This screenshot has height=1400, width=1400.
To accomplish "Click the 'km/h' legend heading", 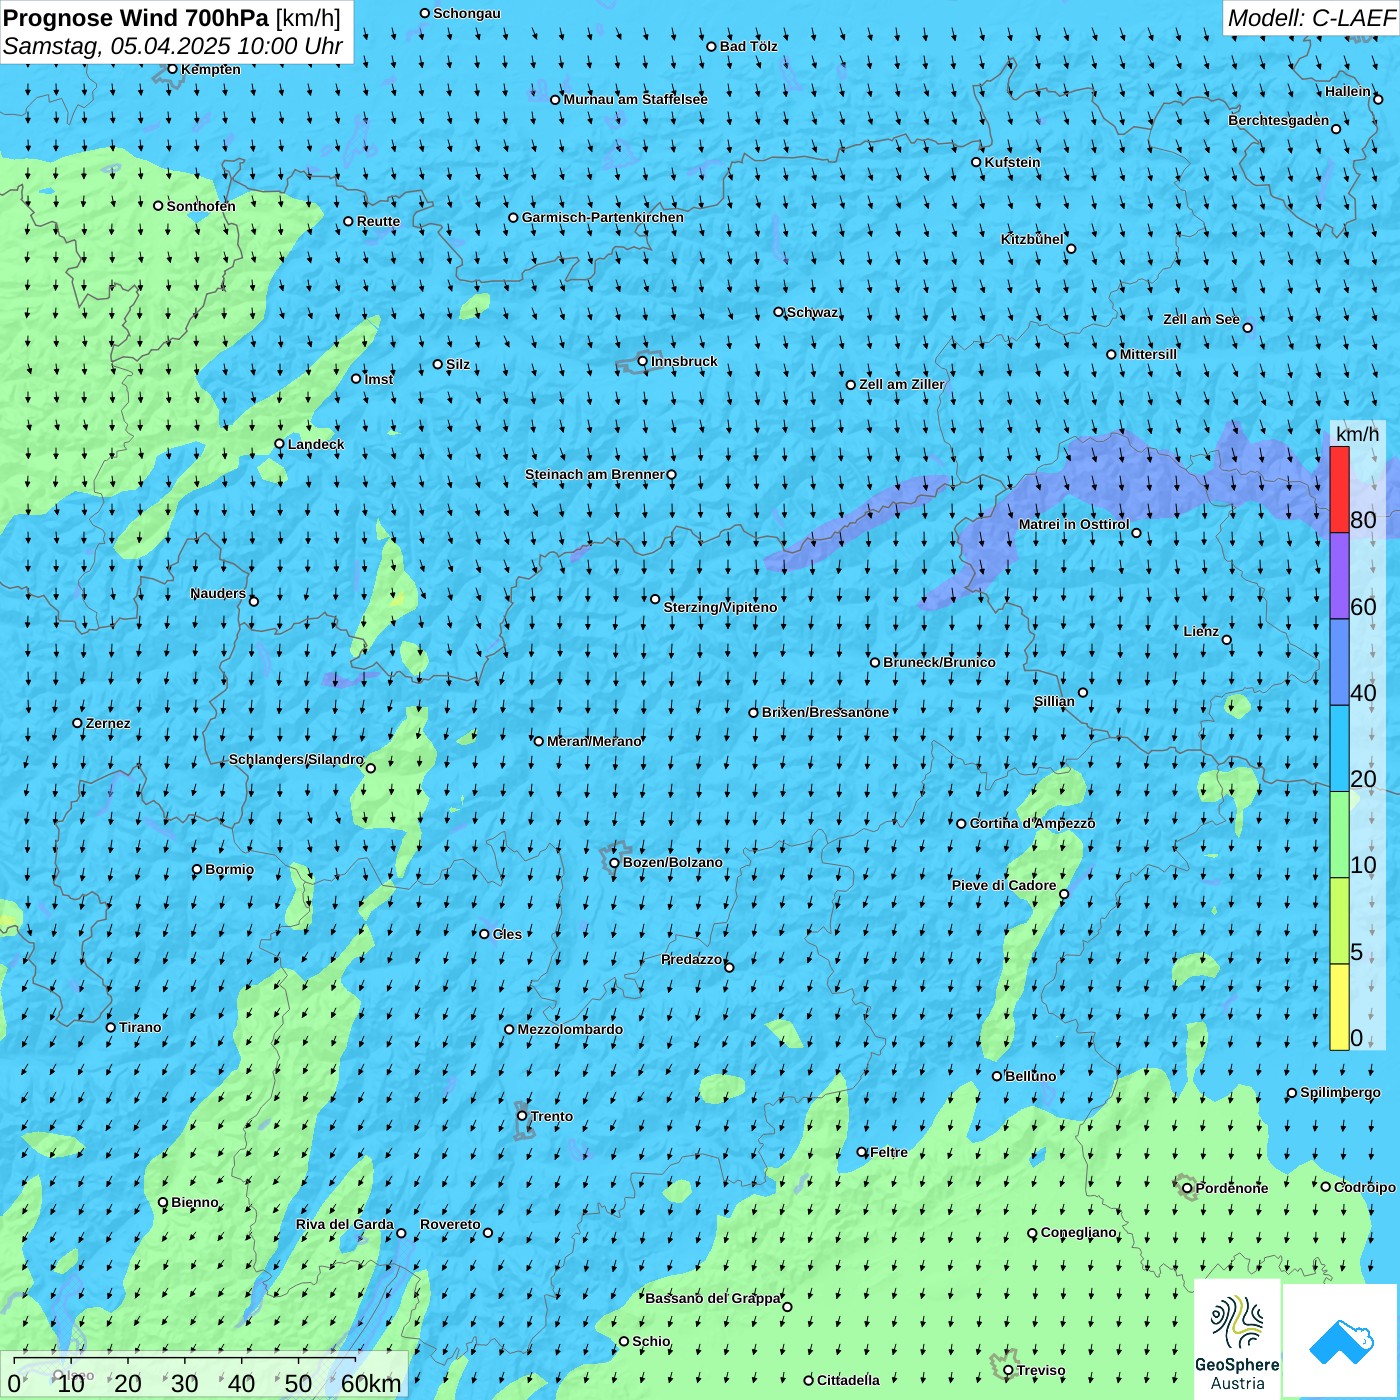I will tap(1357, 434).
